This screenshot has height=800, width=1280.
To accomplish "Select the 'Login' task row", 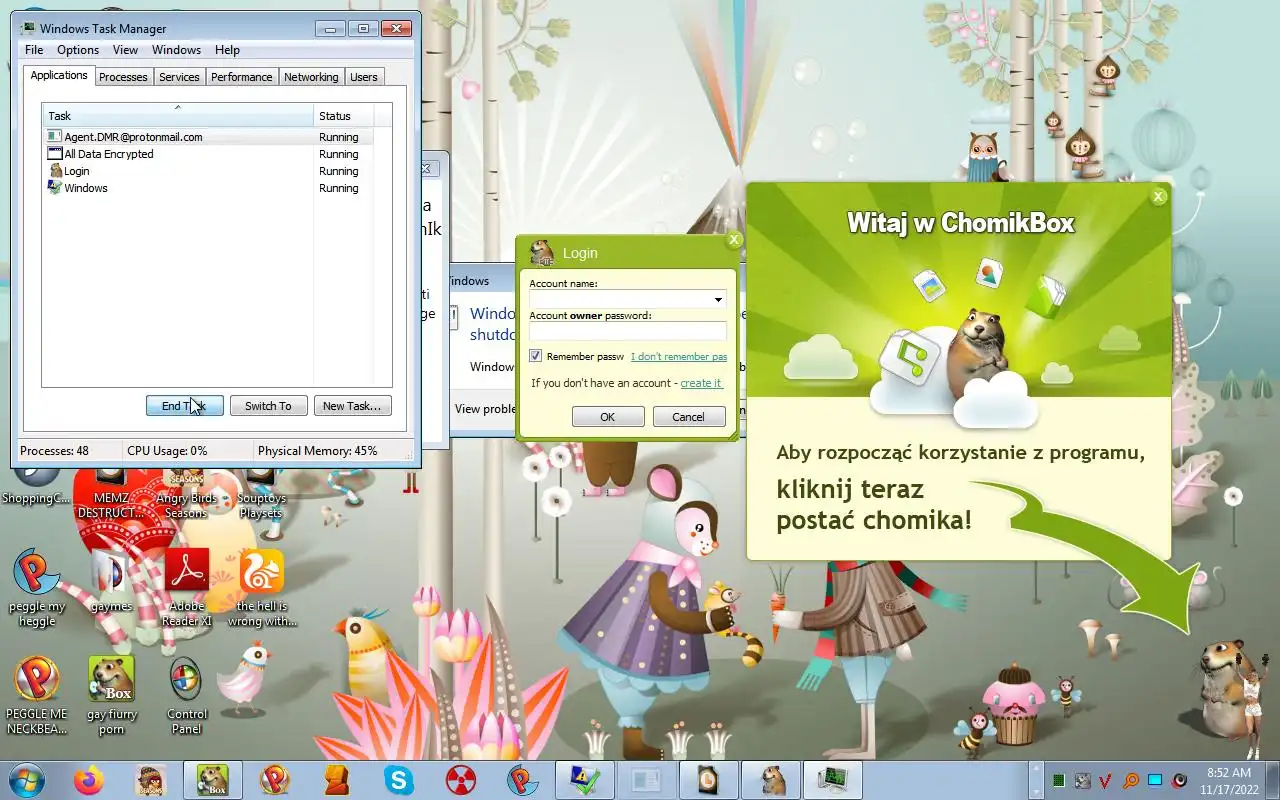I will [x=208, y=171].
